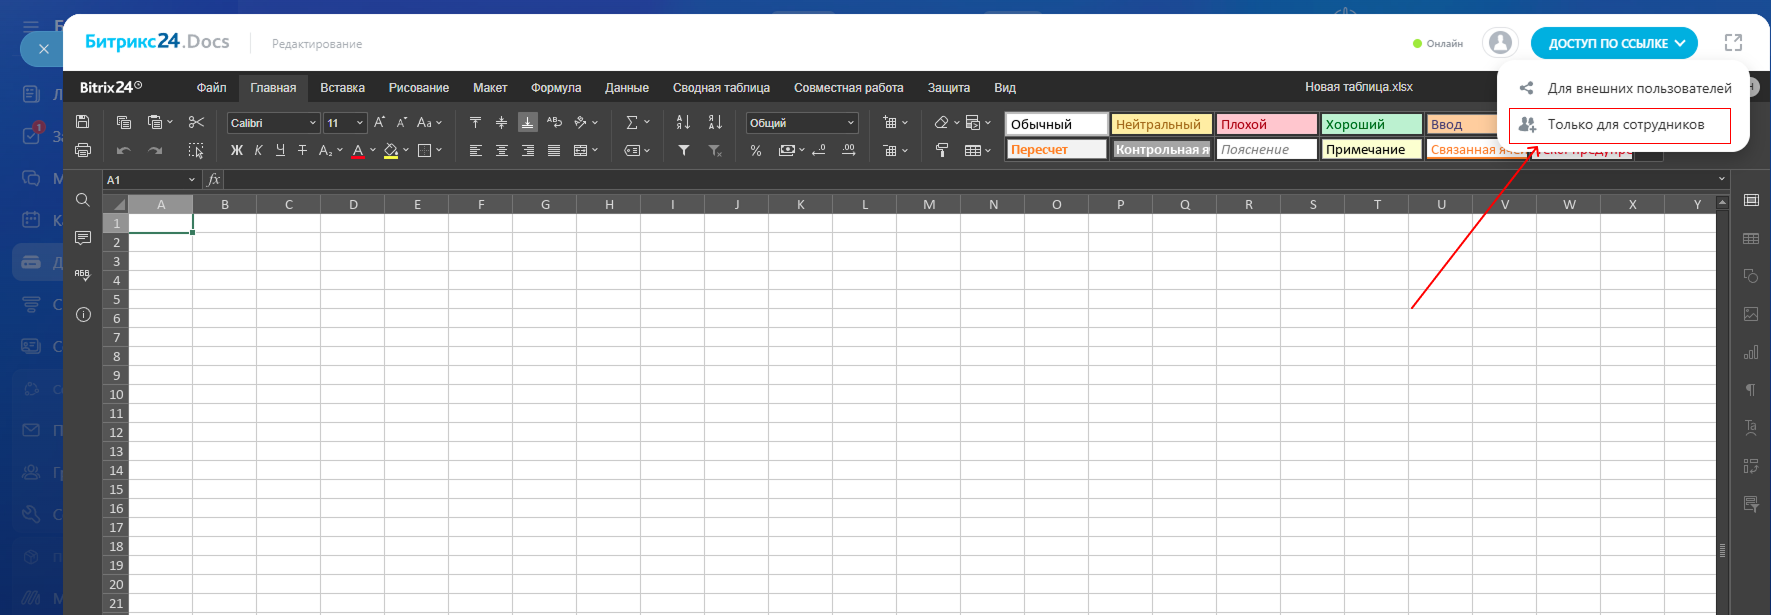Screen dimensions: 1771x615
Task: Toggle italic (К) formatting
Action: click(258, 150)
